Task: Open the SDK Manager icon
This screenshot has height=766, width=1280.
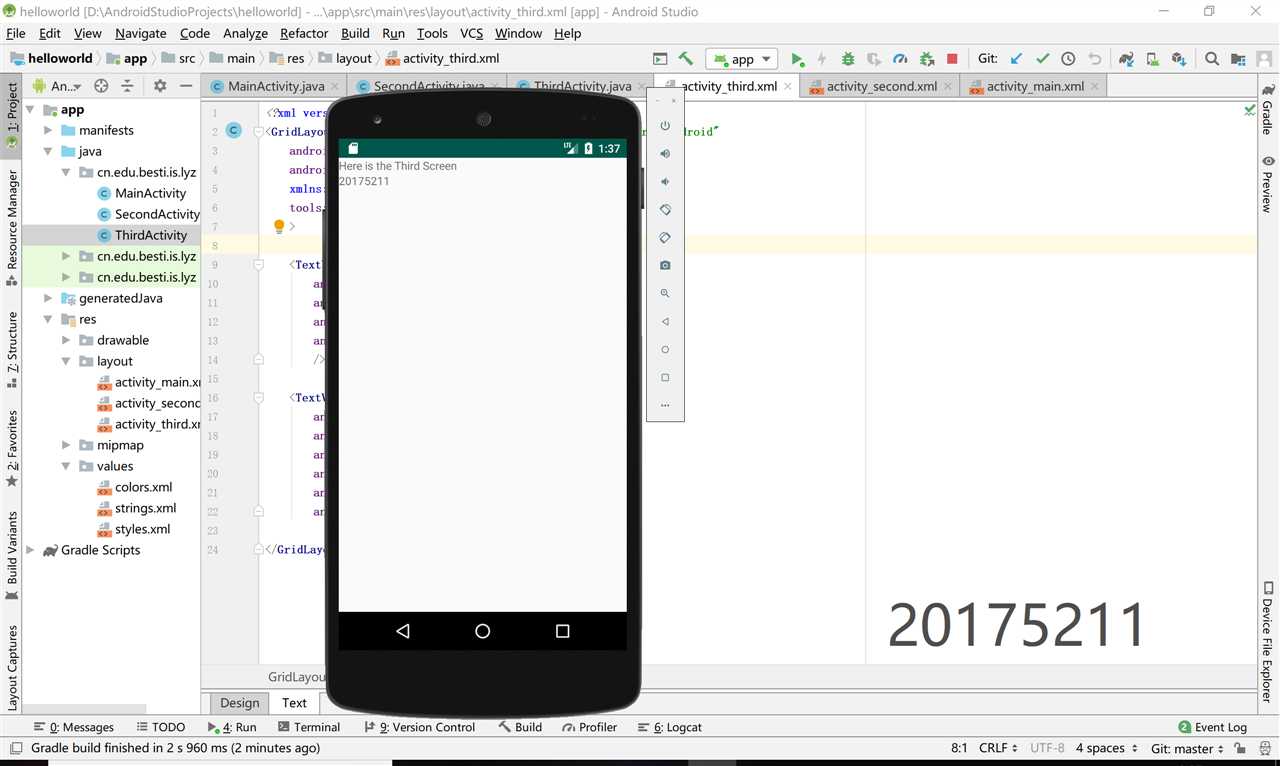Action: [1179, 59]
